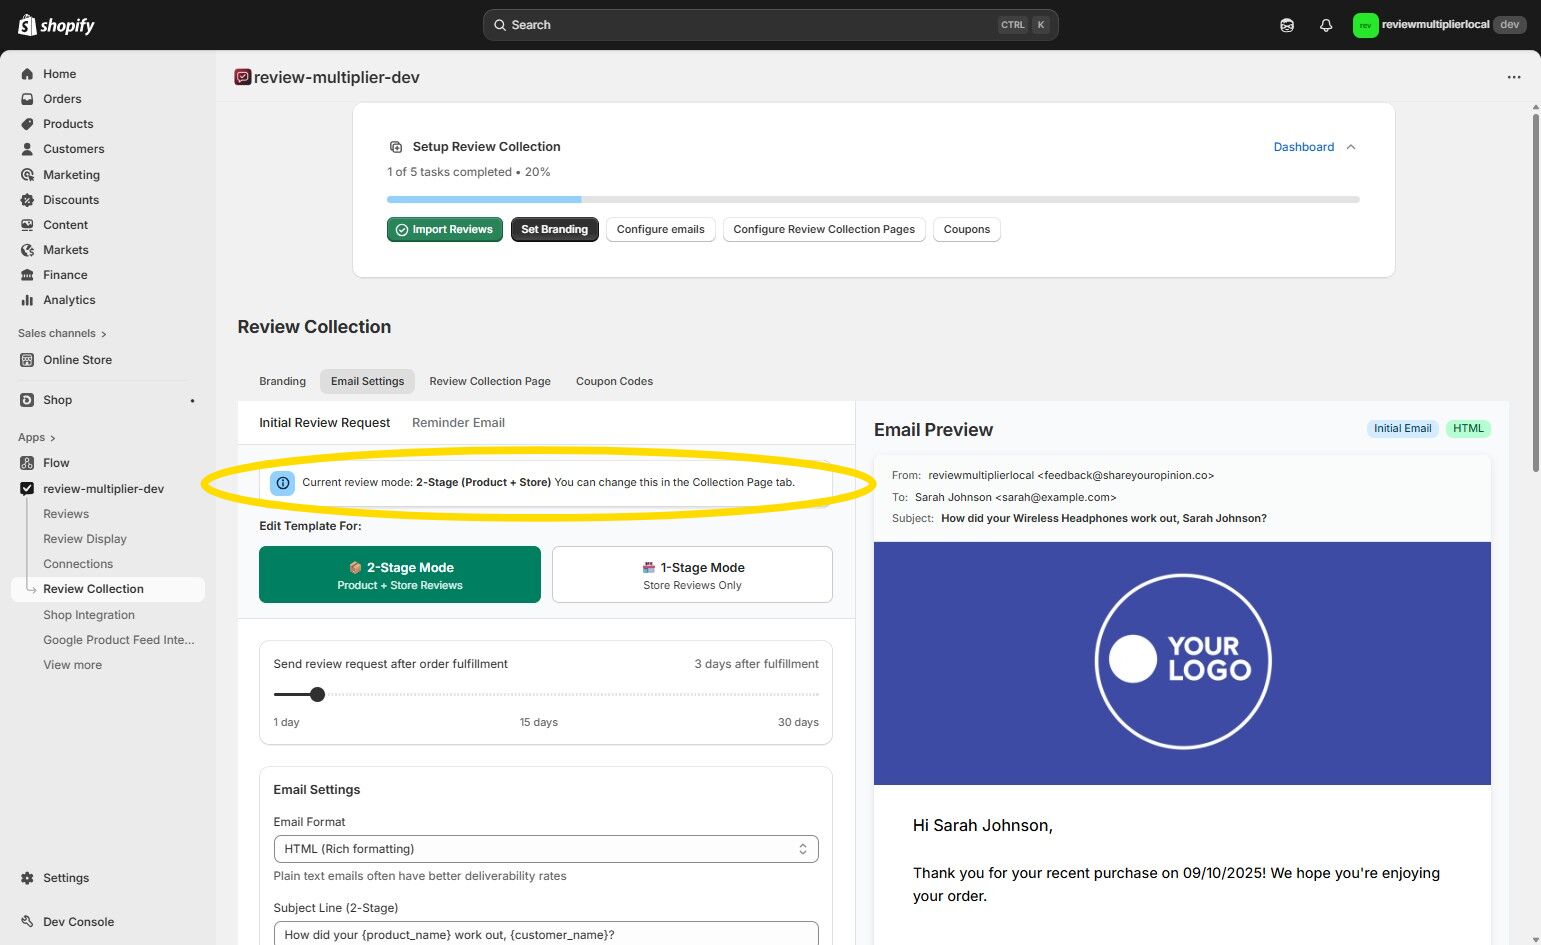
Task: Open Reviews in app submenu
Action: point(66,514)
